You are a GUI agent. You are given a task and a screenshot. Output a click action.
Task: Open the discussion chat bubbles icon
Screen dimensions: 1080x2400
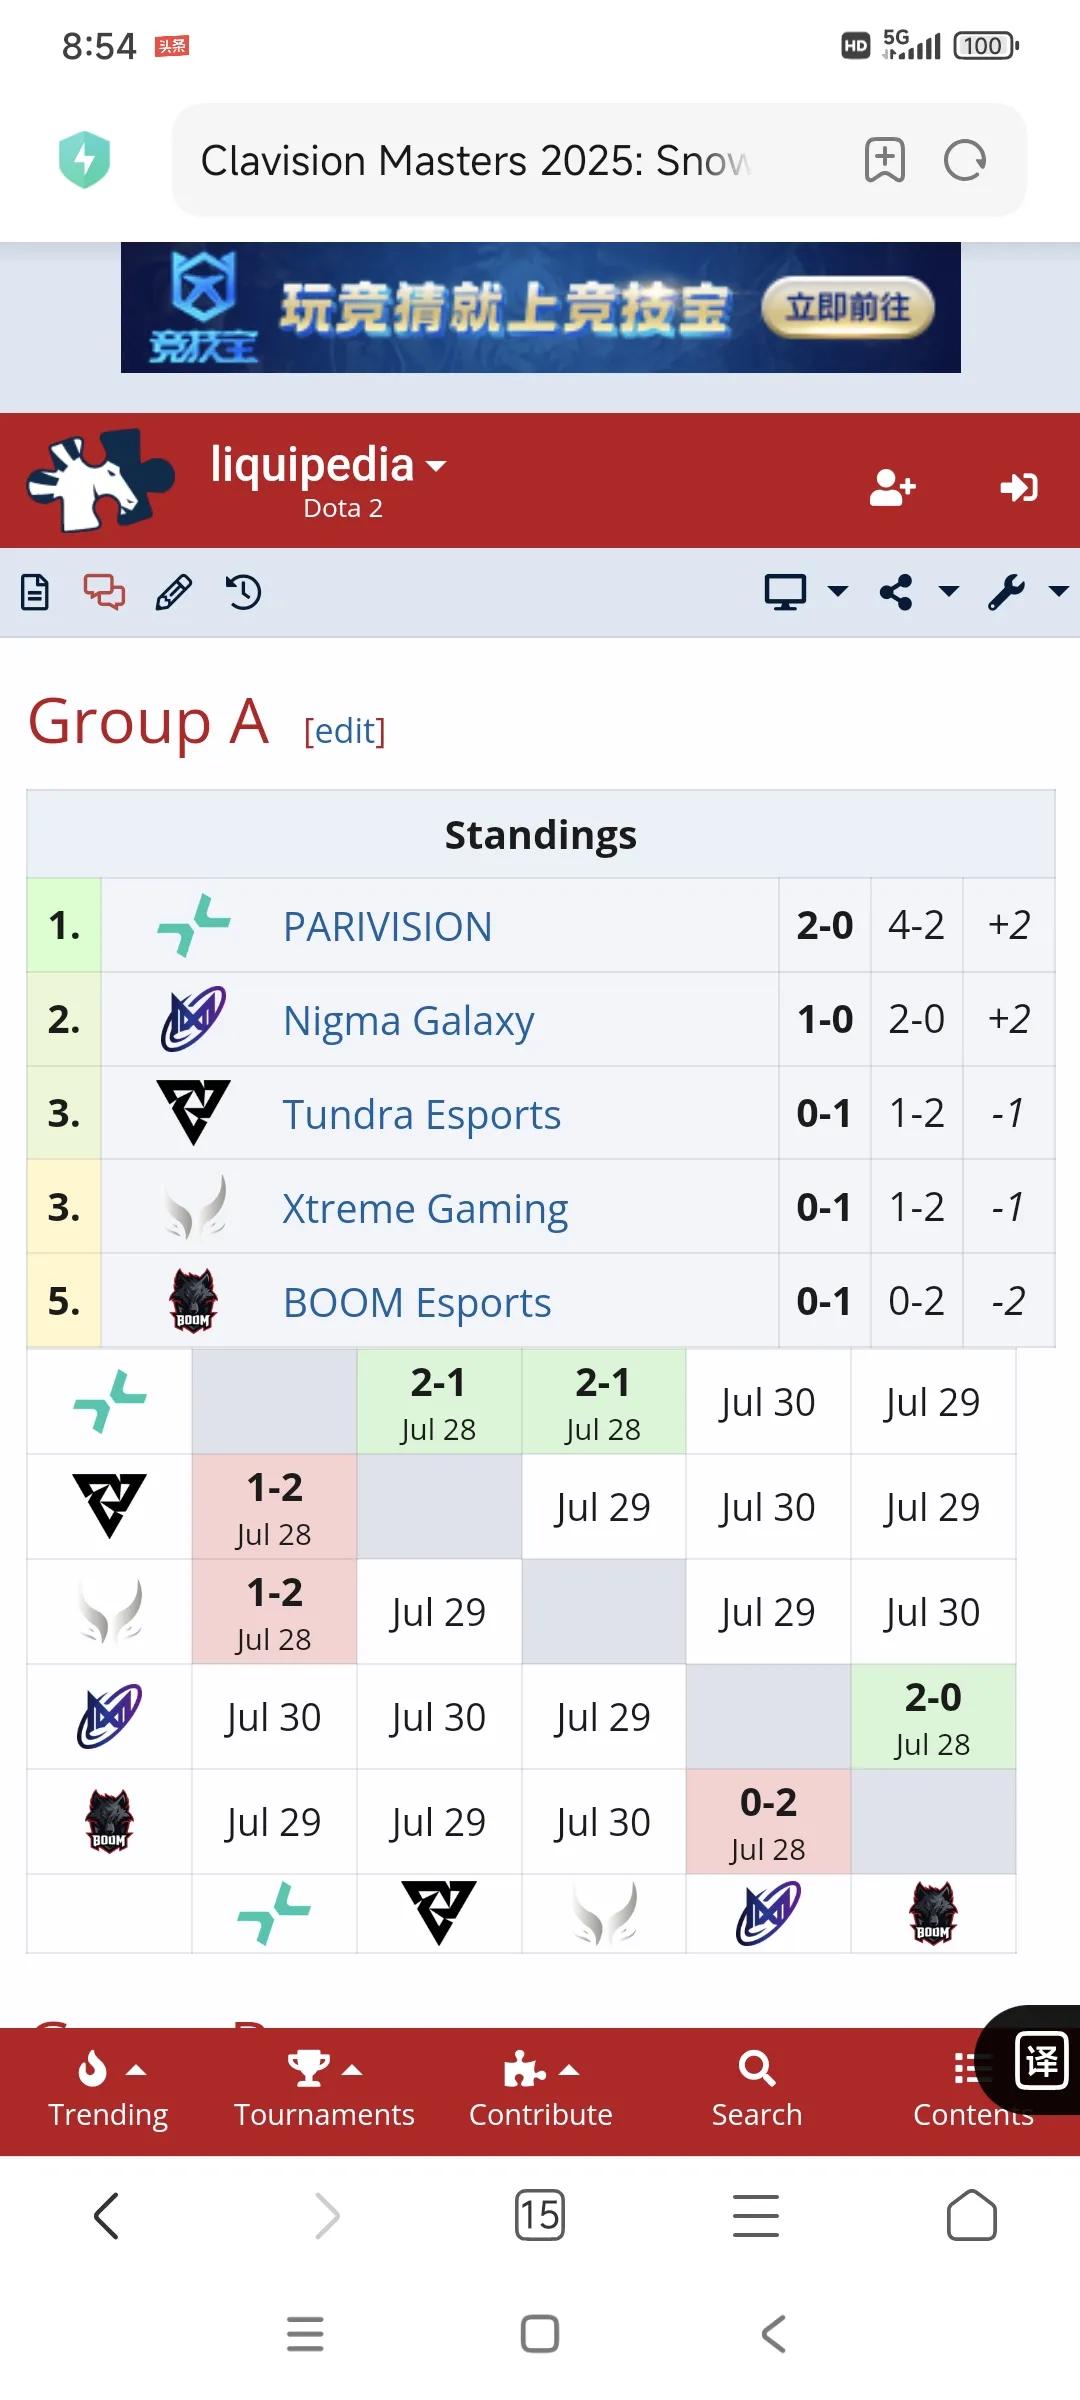tap(104, 592)
